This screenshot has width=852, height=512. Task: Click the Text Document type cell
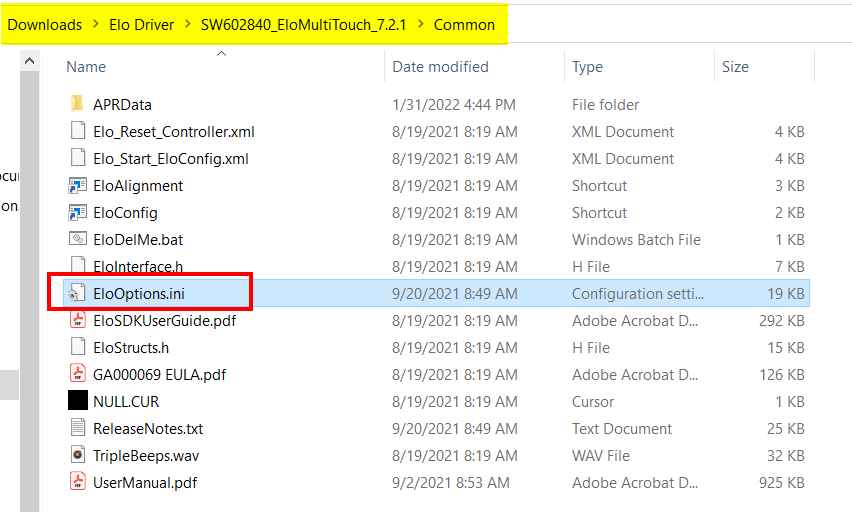coord(622,429)
